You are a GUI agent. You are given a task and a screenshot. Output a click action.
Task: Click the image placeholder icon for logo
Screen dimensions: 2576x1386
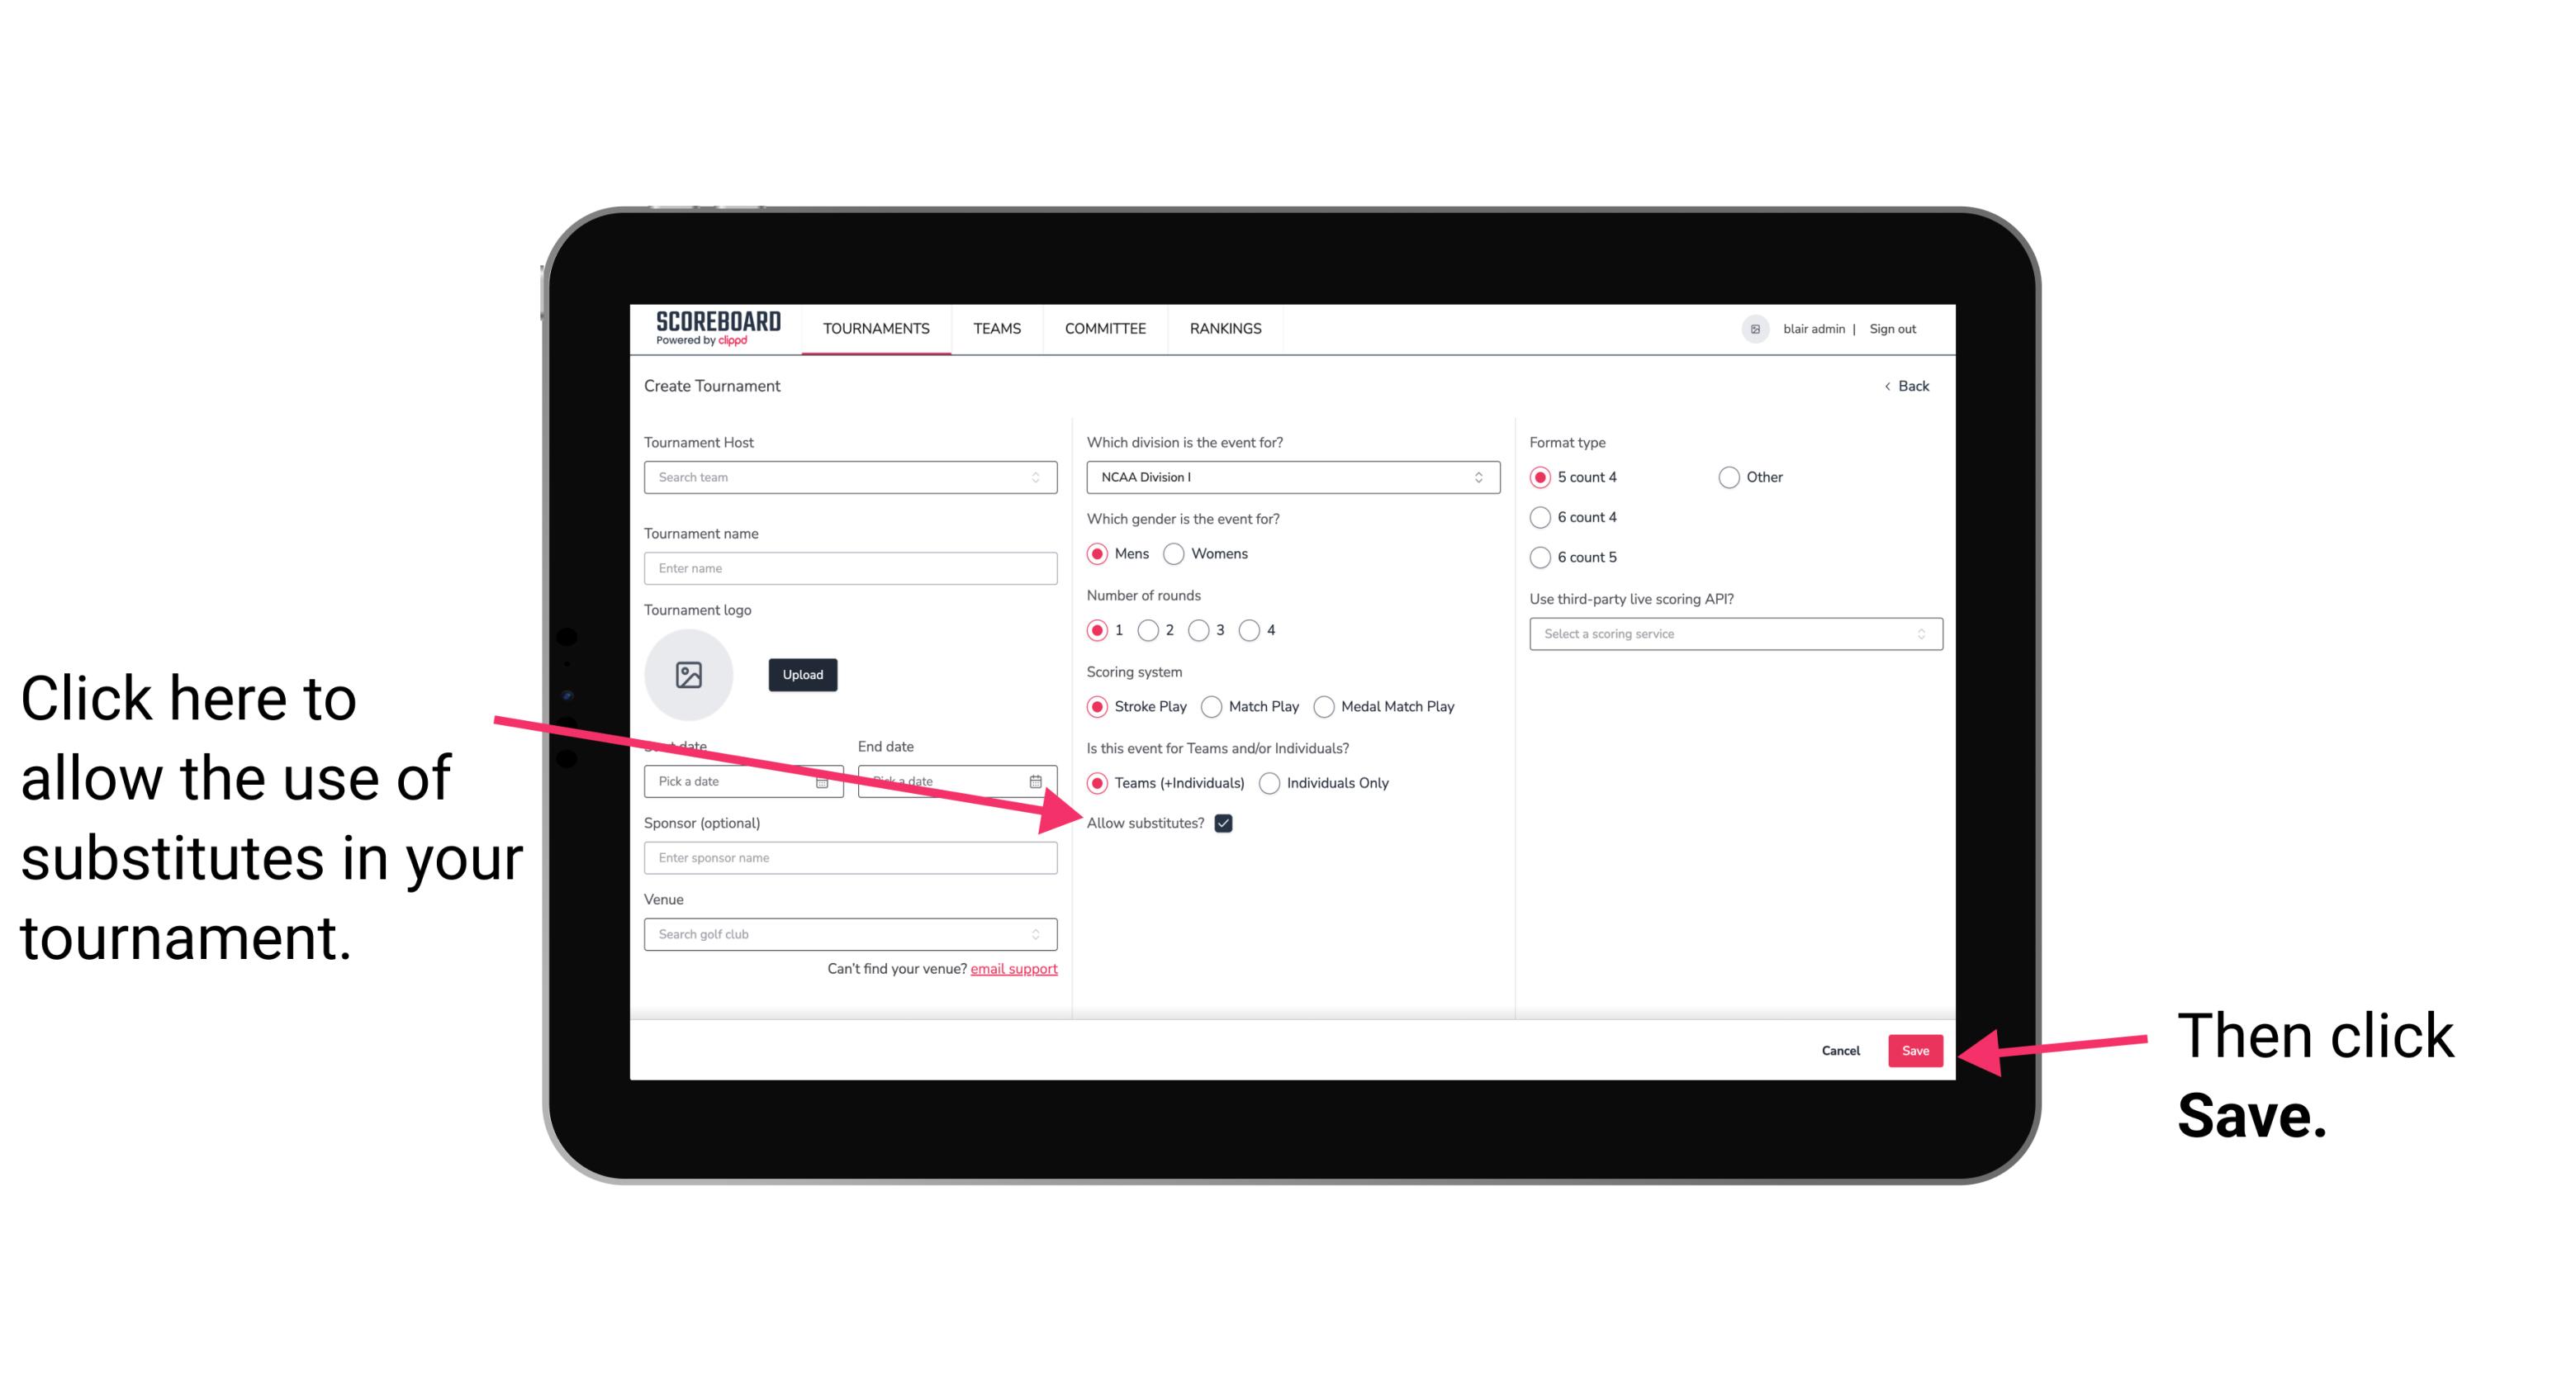pyautogui.click(x=689, y=674)
